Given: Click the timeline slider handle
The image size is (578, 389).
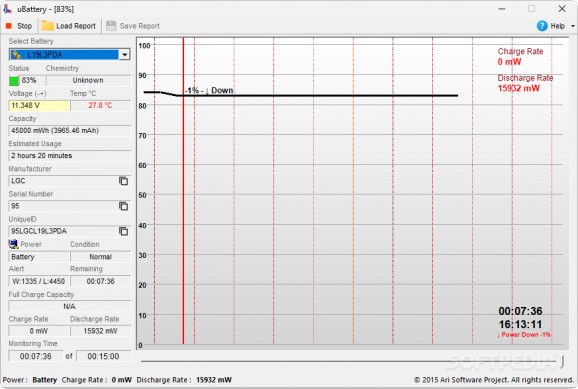Looking at the screenshot, I should point(562,361).
